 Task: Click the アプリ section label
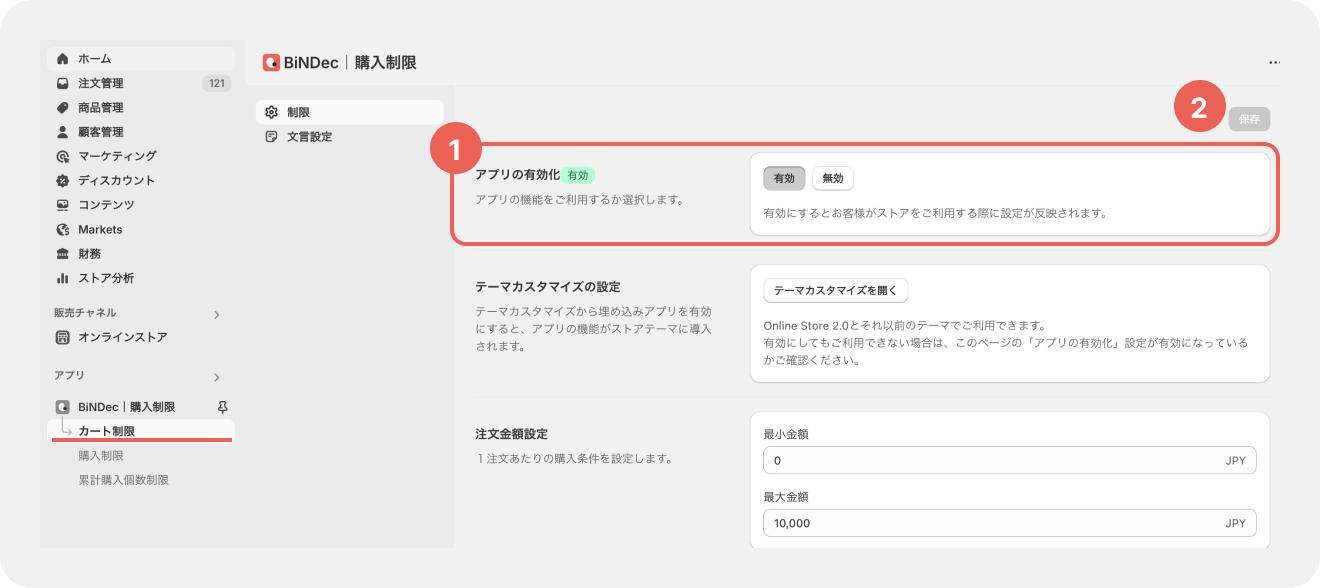point(69,375)
